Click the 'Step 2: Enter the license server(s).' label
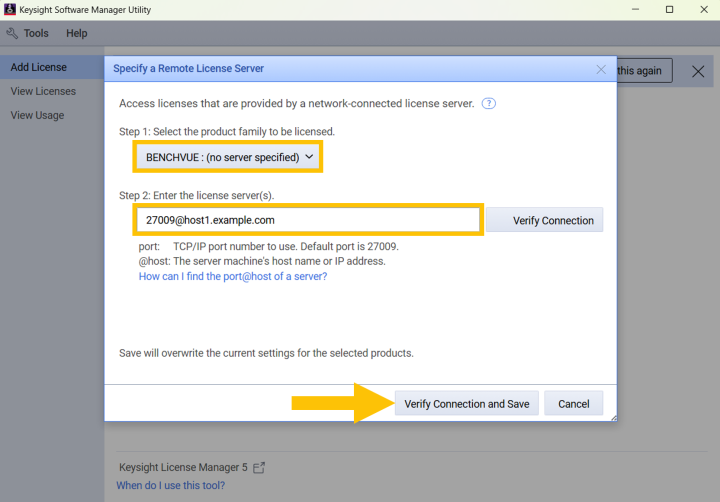Viewport: 720px width, 502px height. click(197, 195)
